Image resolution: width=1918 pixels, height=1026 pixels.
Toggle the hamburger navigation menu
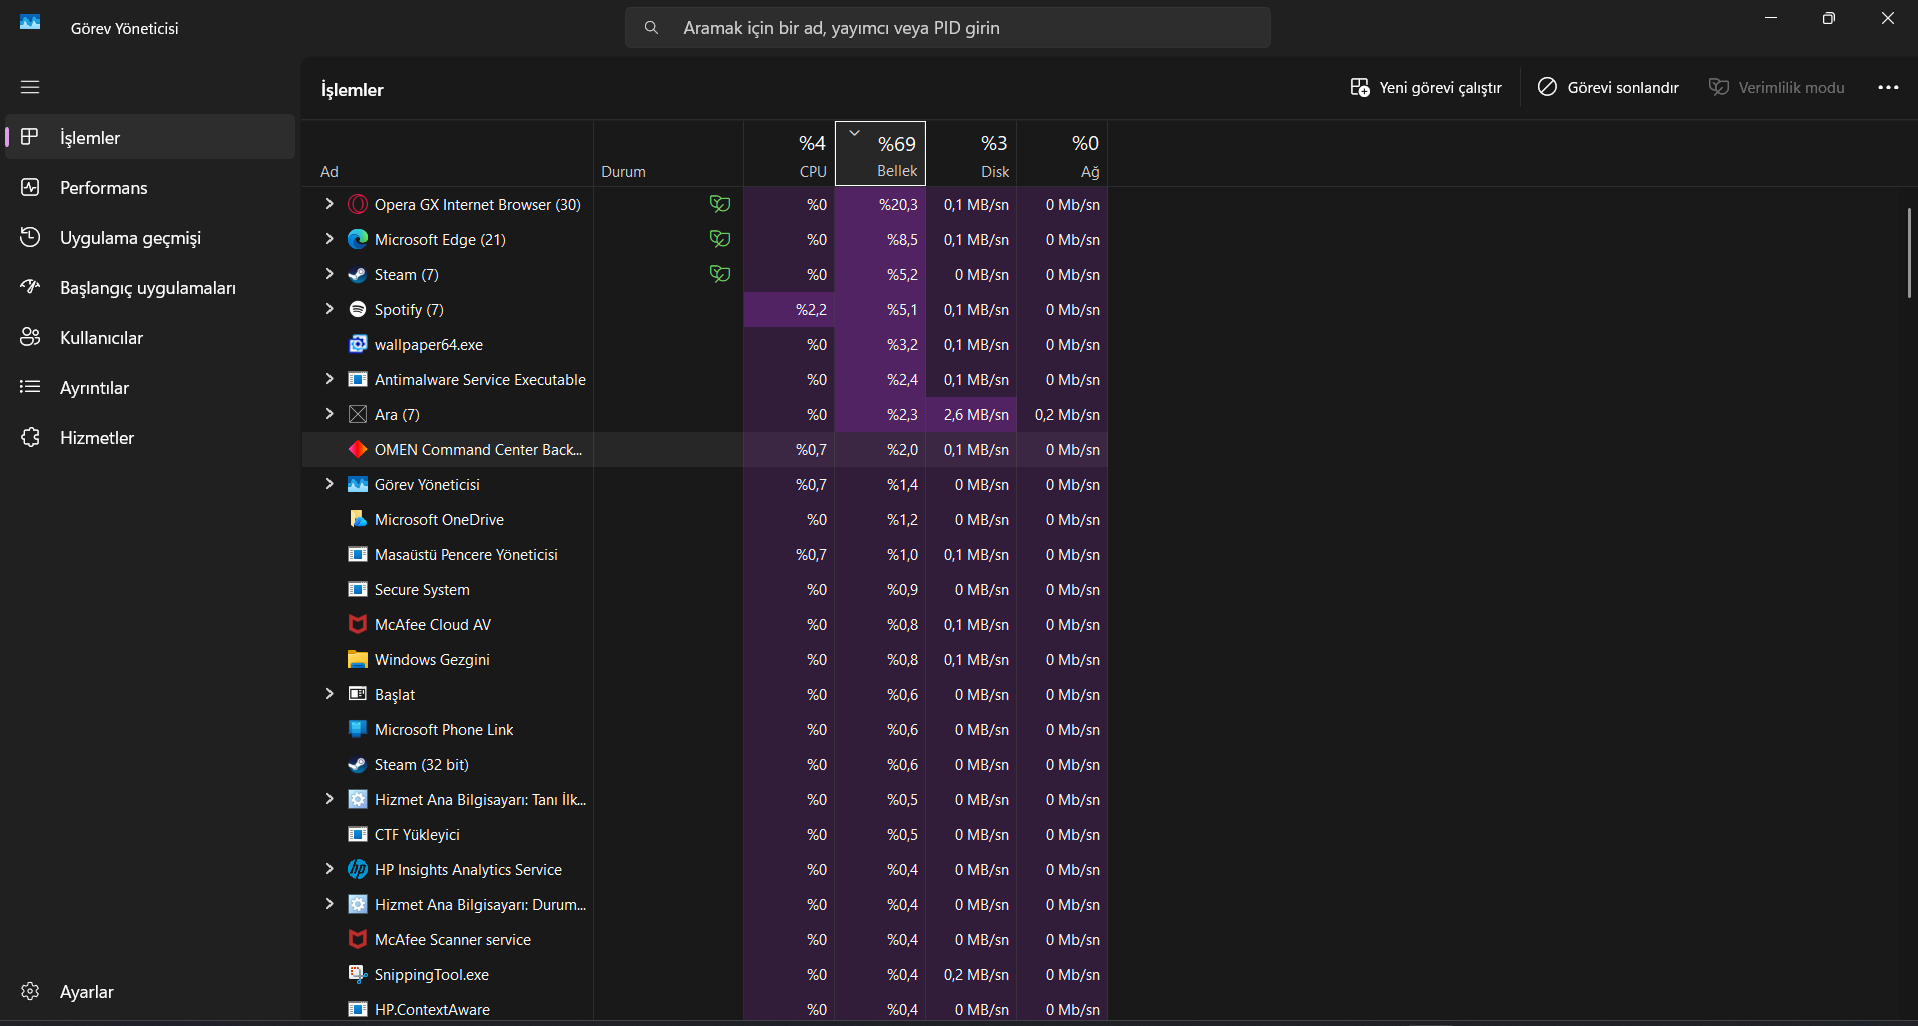click(30, 87)
